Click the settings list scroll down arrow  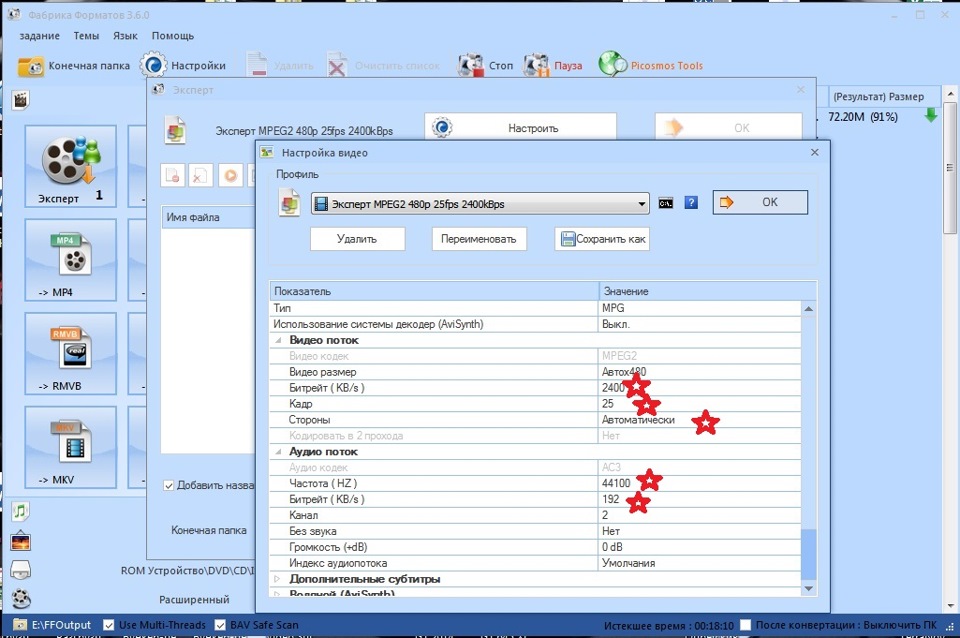point(808,588)
